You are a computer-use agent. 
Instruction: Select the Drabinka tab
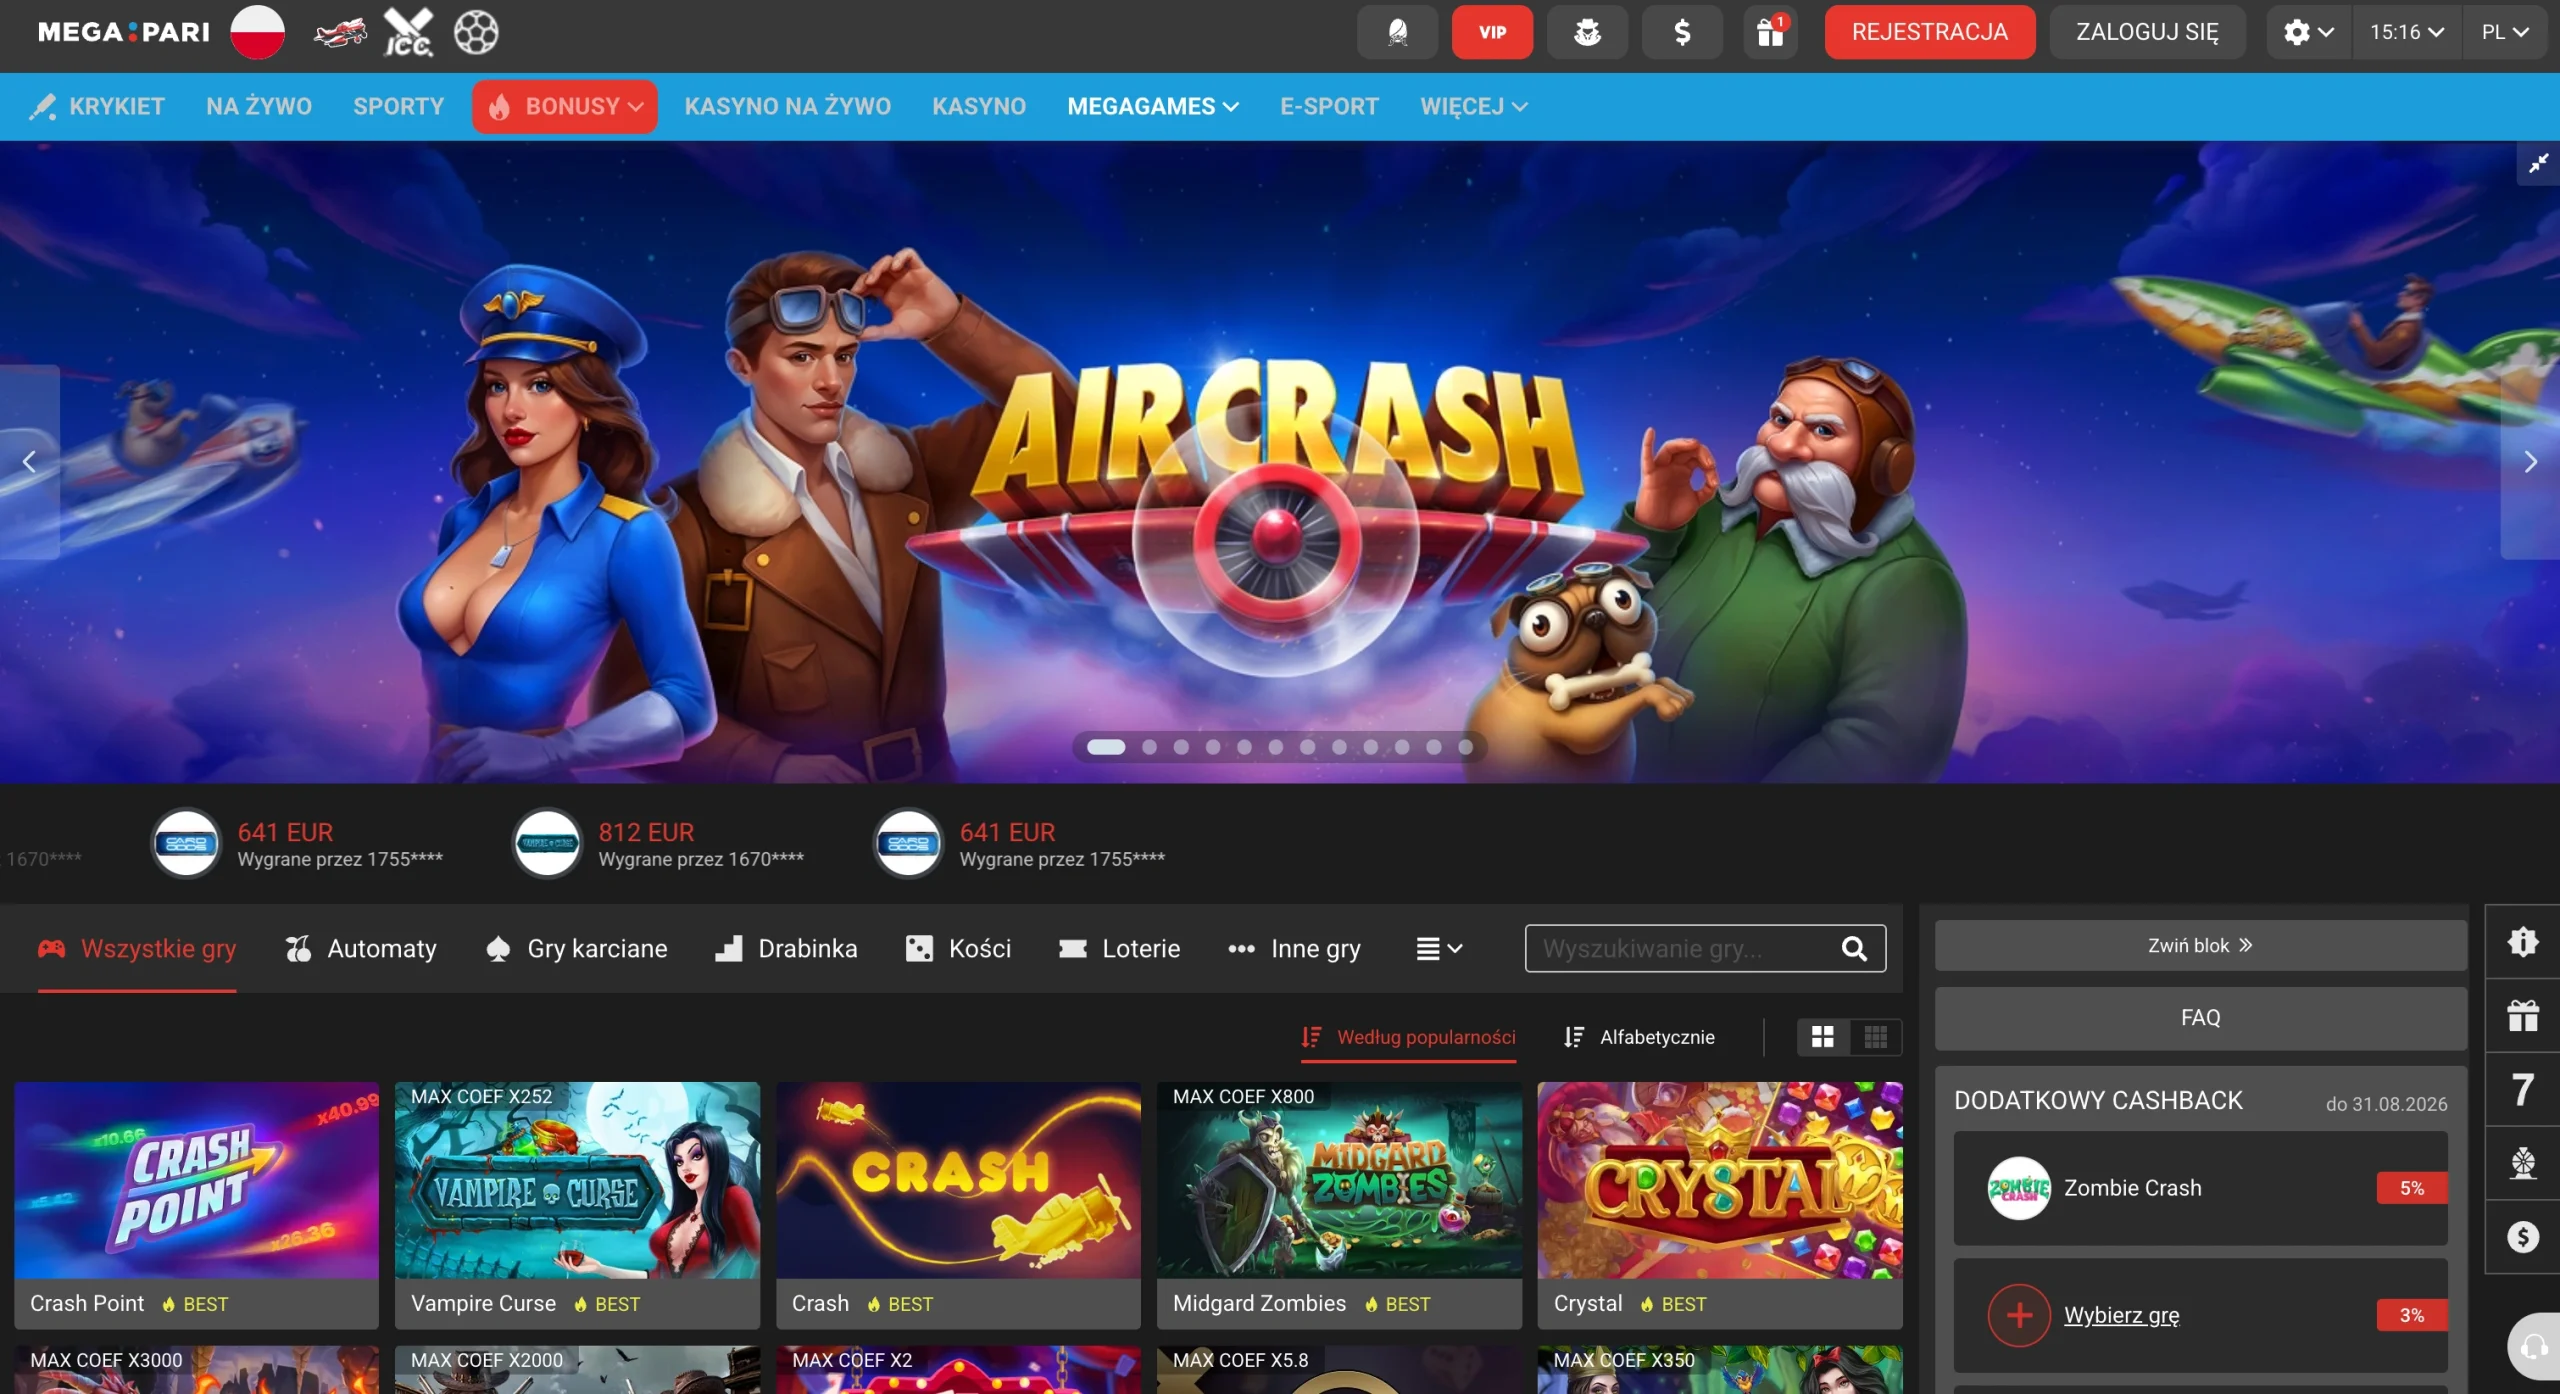pos(786,948)
